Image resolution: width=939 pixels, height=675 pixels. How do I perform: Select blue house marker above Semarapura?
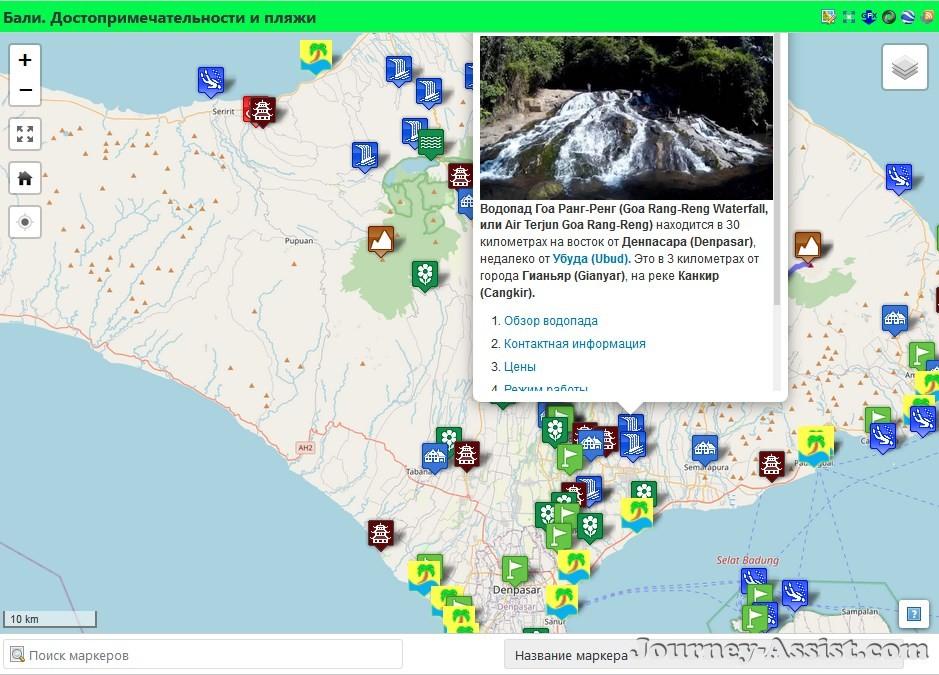(x=705, y=450)
